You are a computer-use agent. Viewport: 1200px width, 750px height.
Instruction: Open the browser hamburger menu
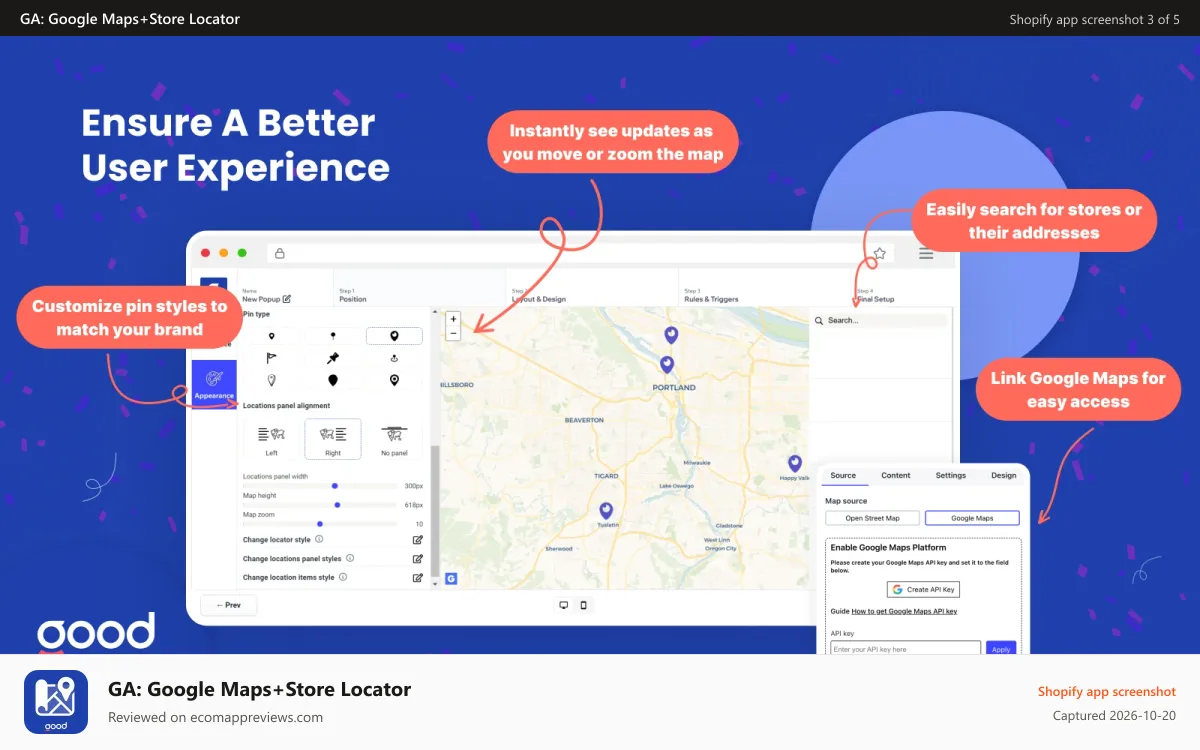[x=926, y=254]
